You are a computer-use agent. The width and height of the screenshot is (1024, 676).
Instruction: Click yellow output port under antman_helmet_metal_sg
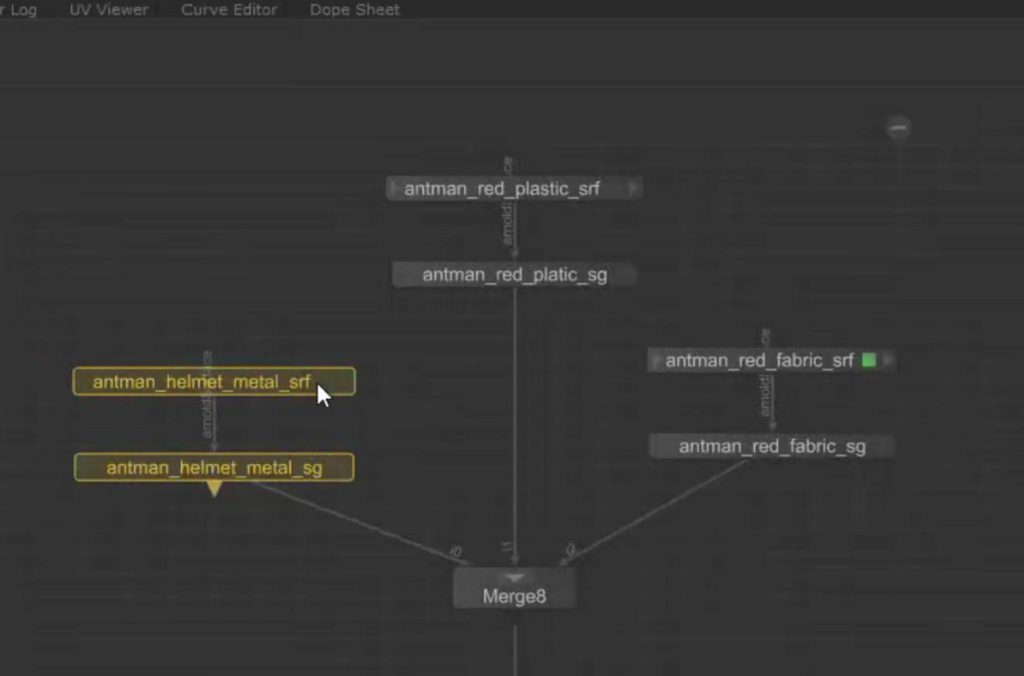pos(214,488)
